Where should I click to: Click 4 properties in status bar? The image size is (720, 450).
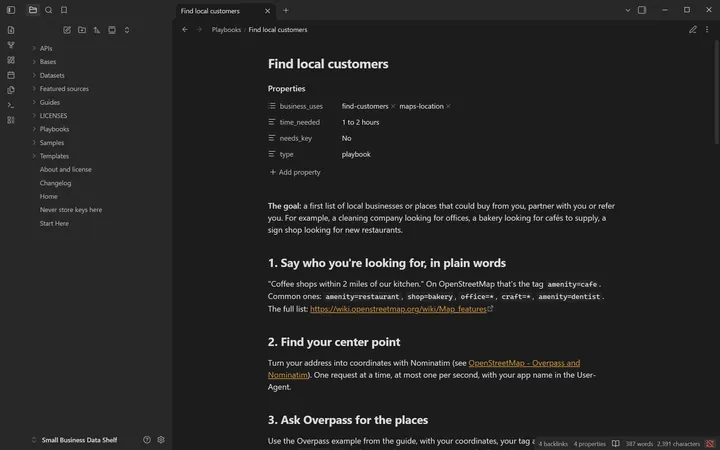[x=590, y=444]
